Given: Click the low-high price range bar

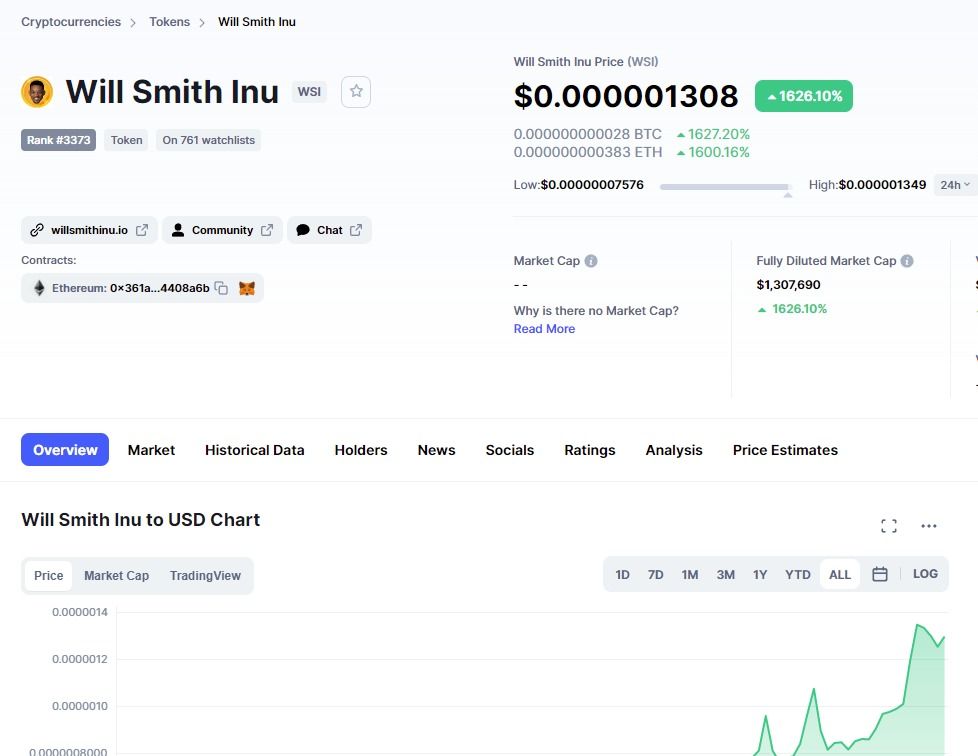Looking at the screenshot, I should tap(725, 187).
